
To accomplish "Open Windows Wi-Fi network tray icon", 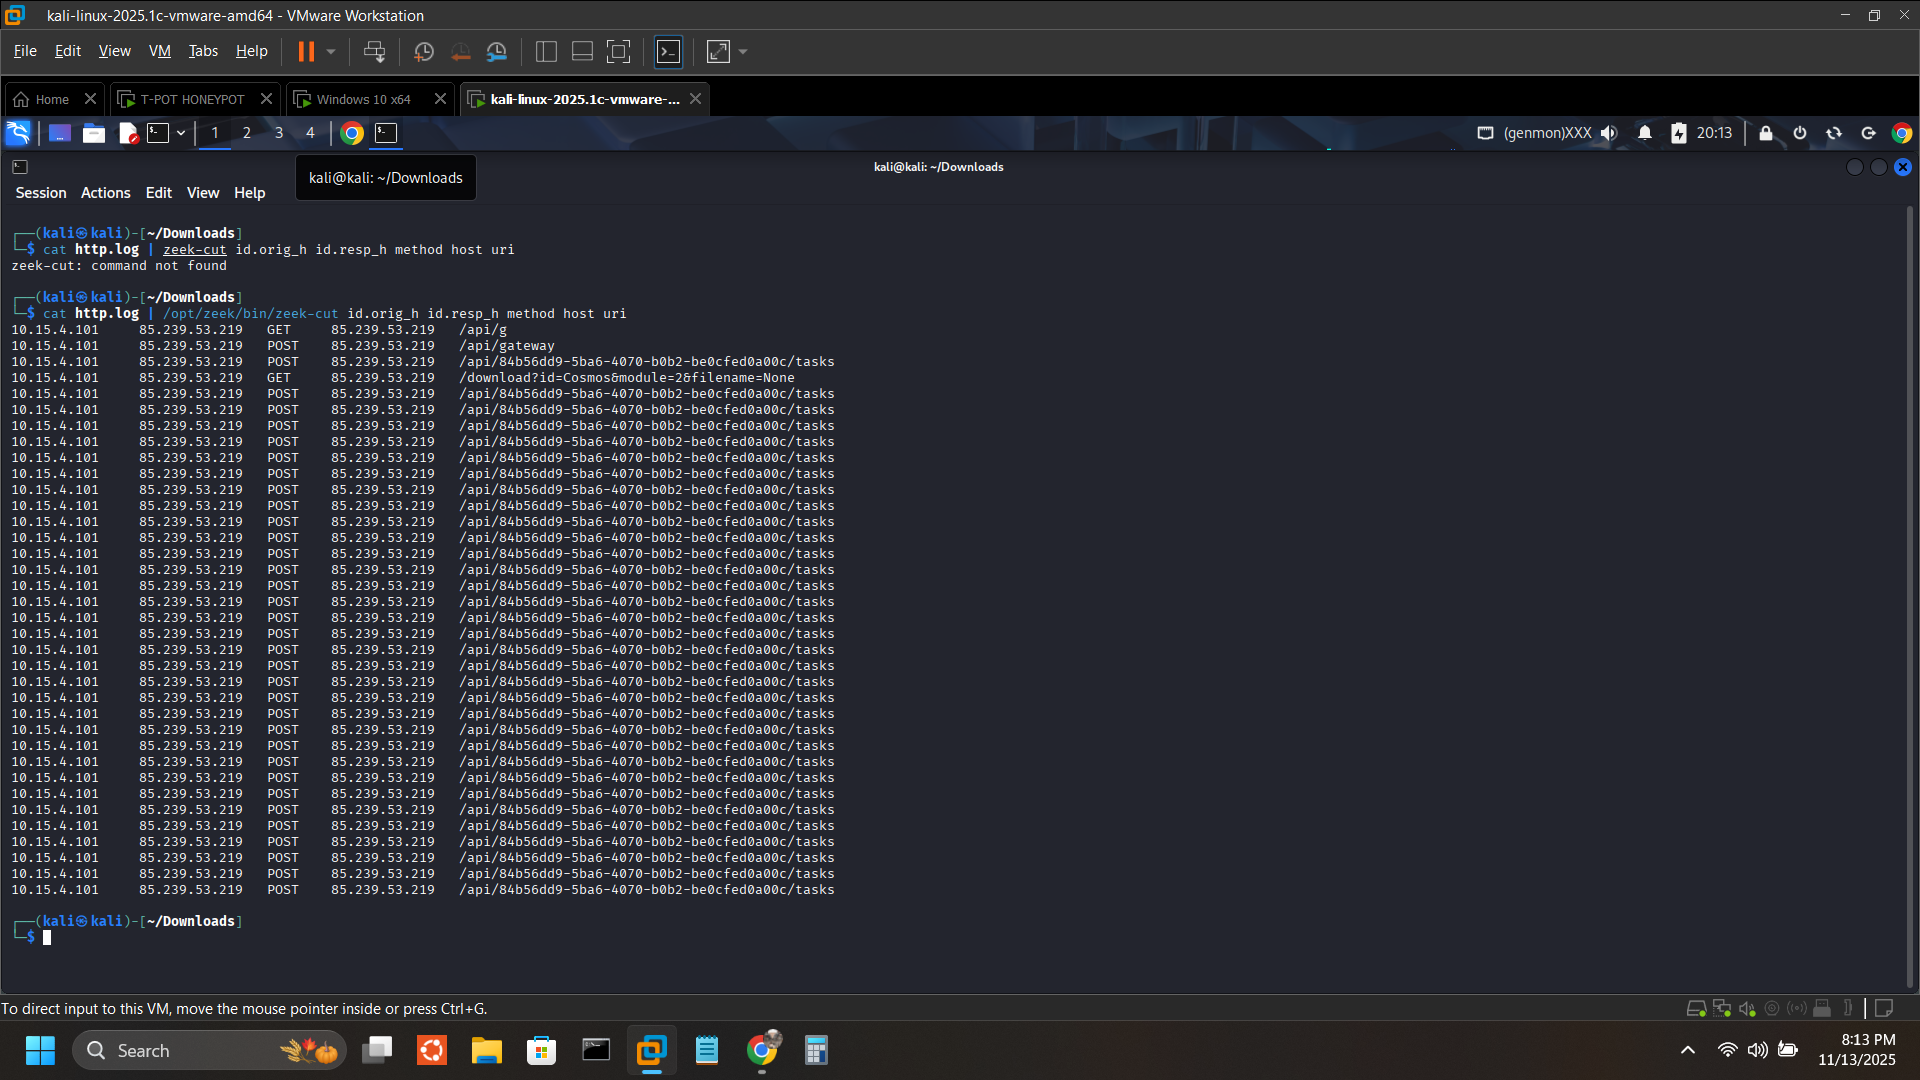I will pyautogui.click(x=1727, y=1050).
